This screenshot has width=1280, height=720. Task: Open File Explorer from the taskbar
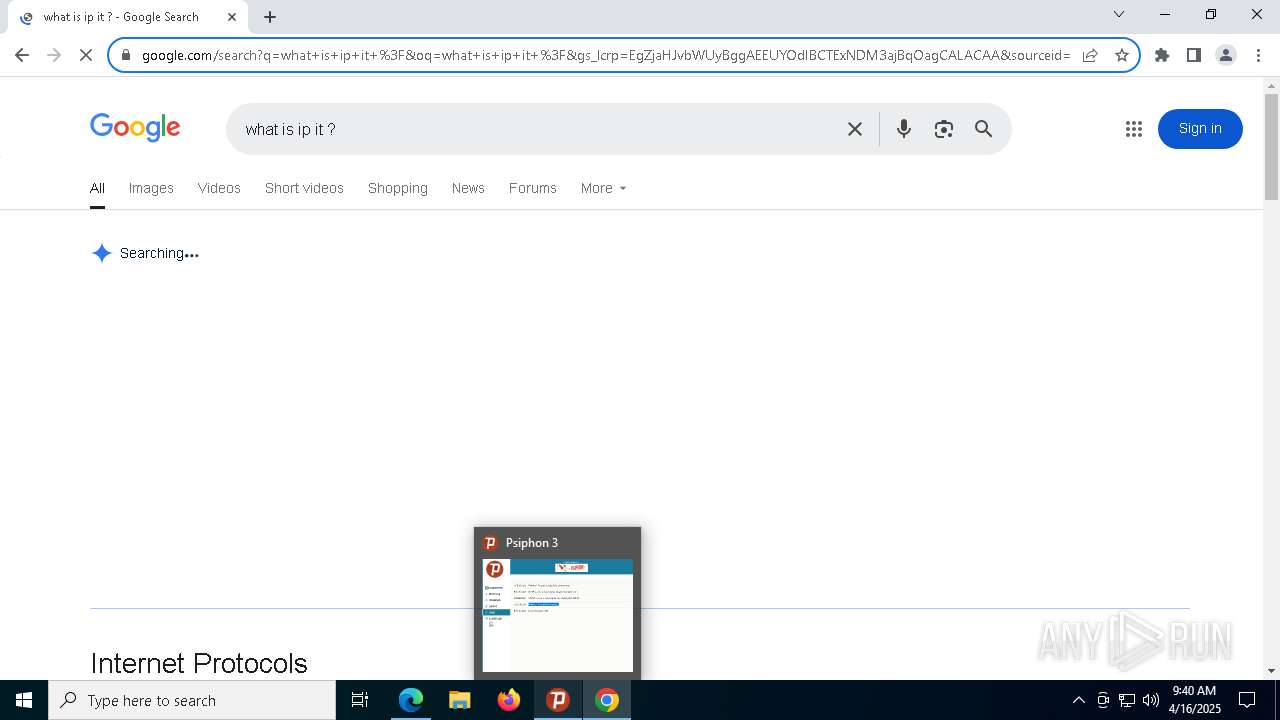point(460,700)
